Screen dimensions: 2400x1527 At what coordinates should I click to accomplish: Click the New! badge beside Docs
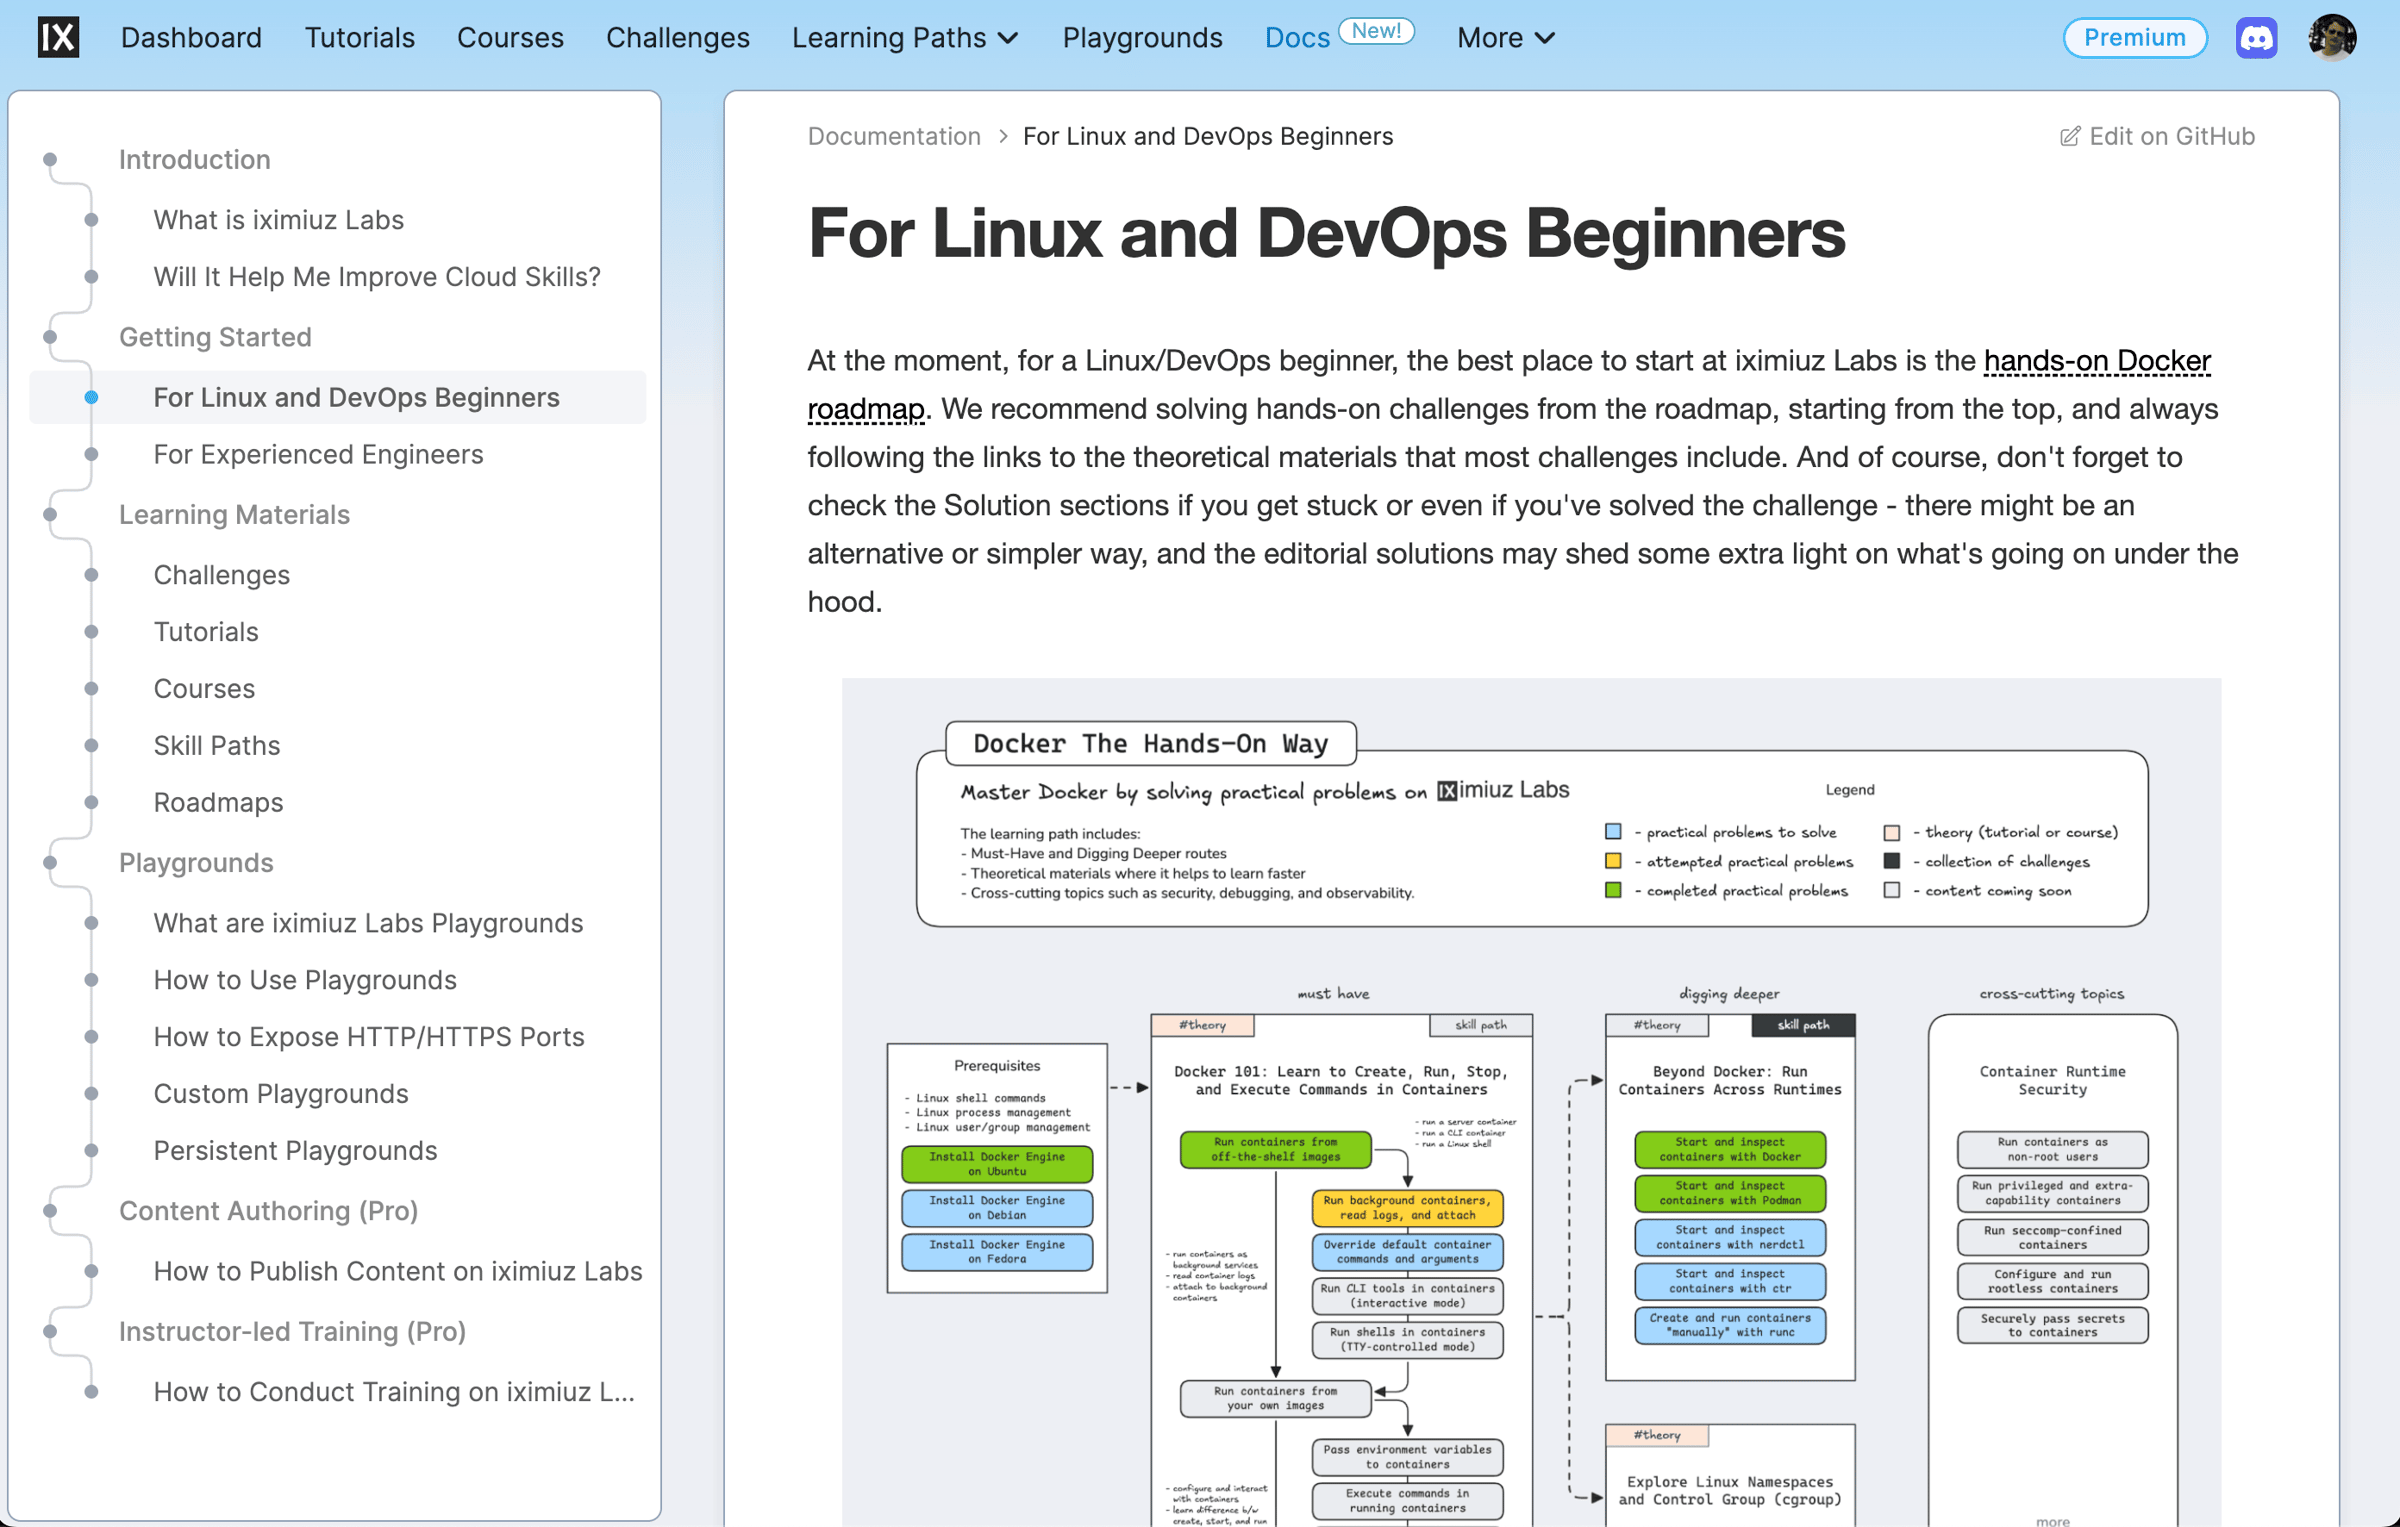[x=1376, y=31]
